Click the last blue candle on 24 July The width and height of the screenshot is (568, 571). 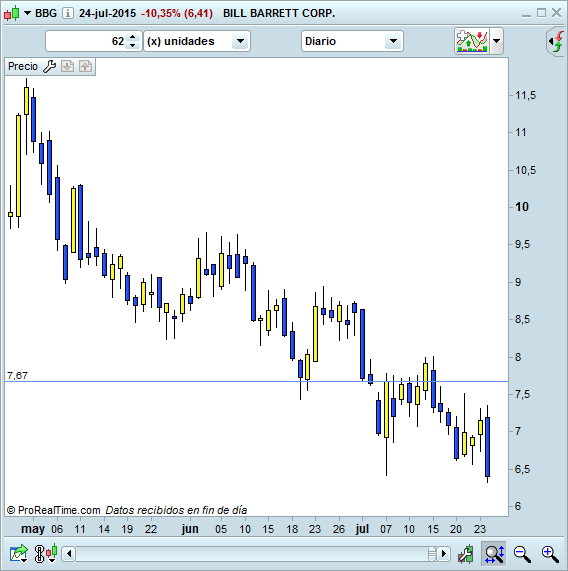[x=488, y=447]
